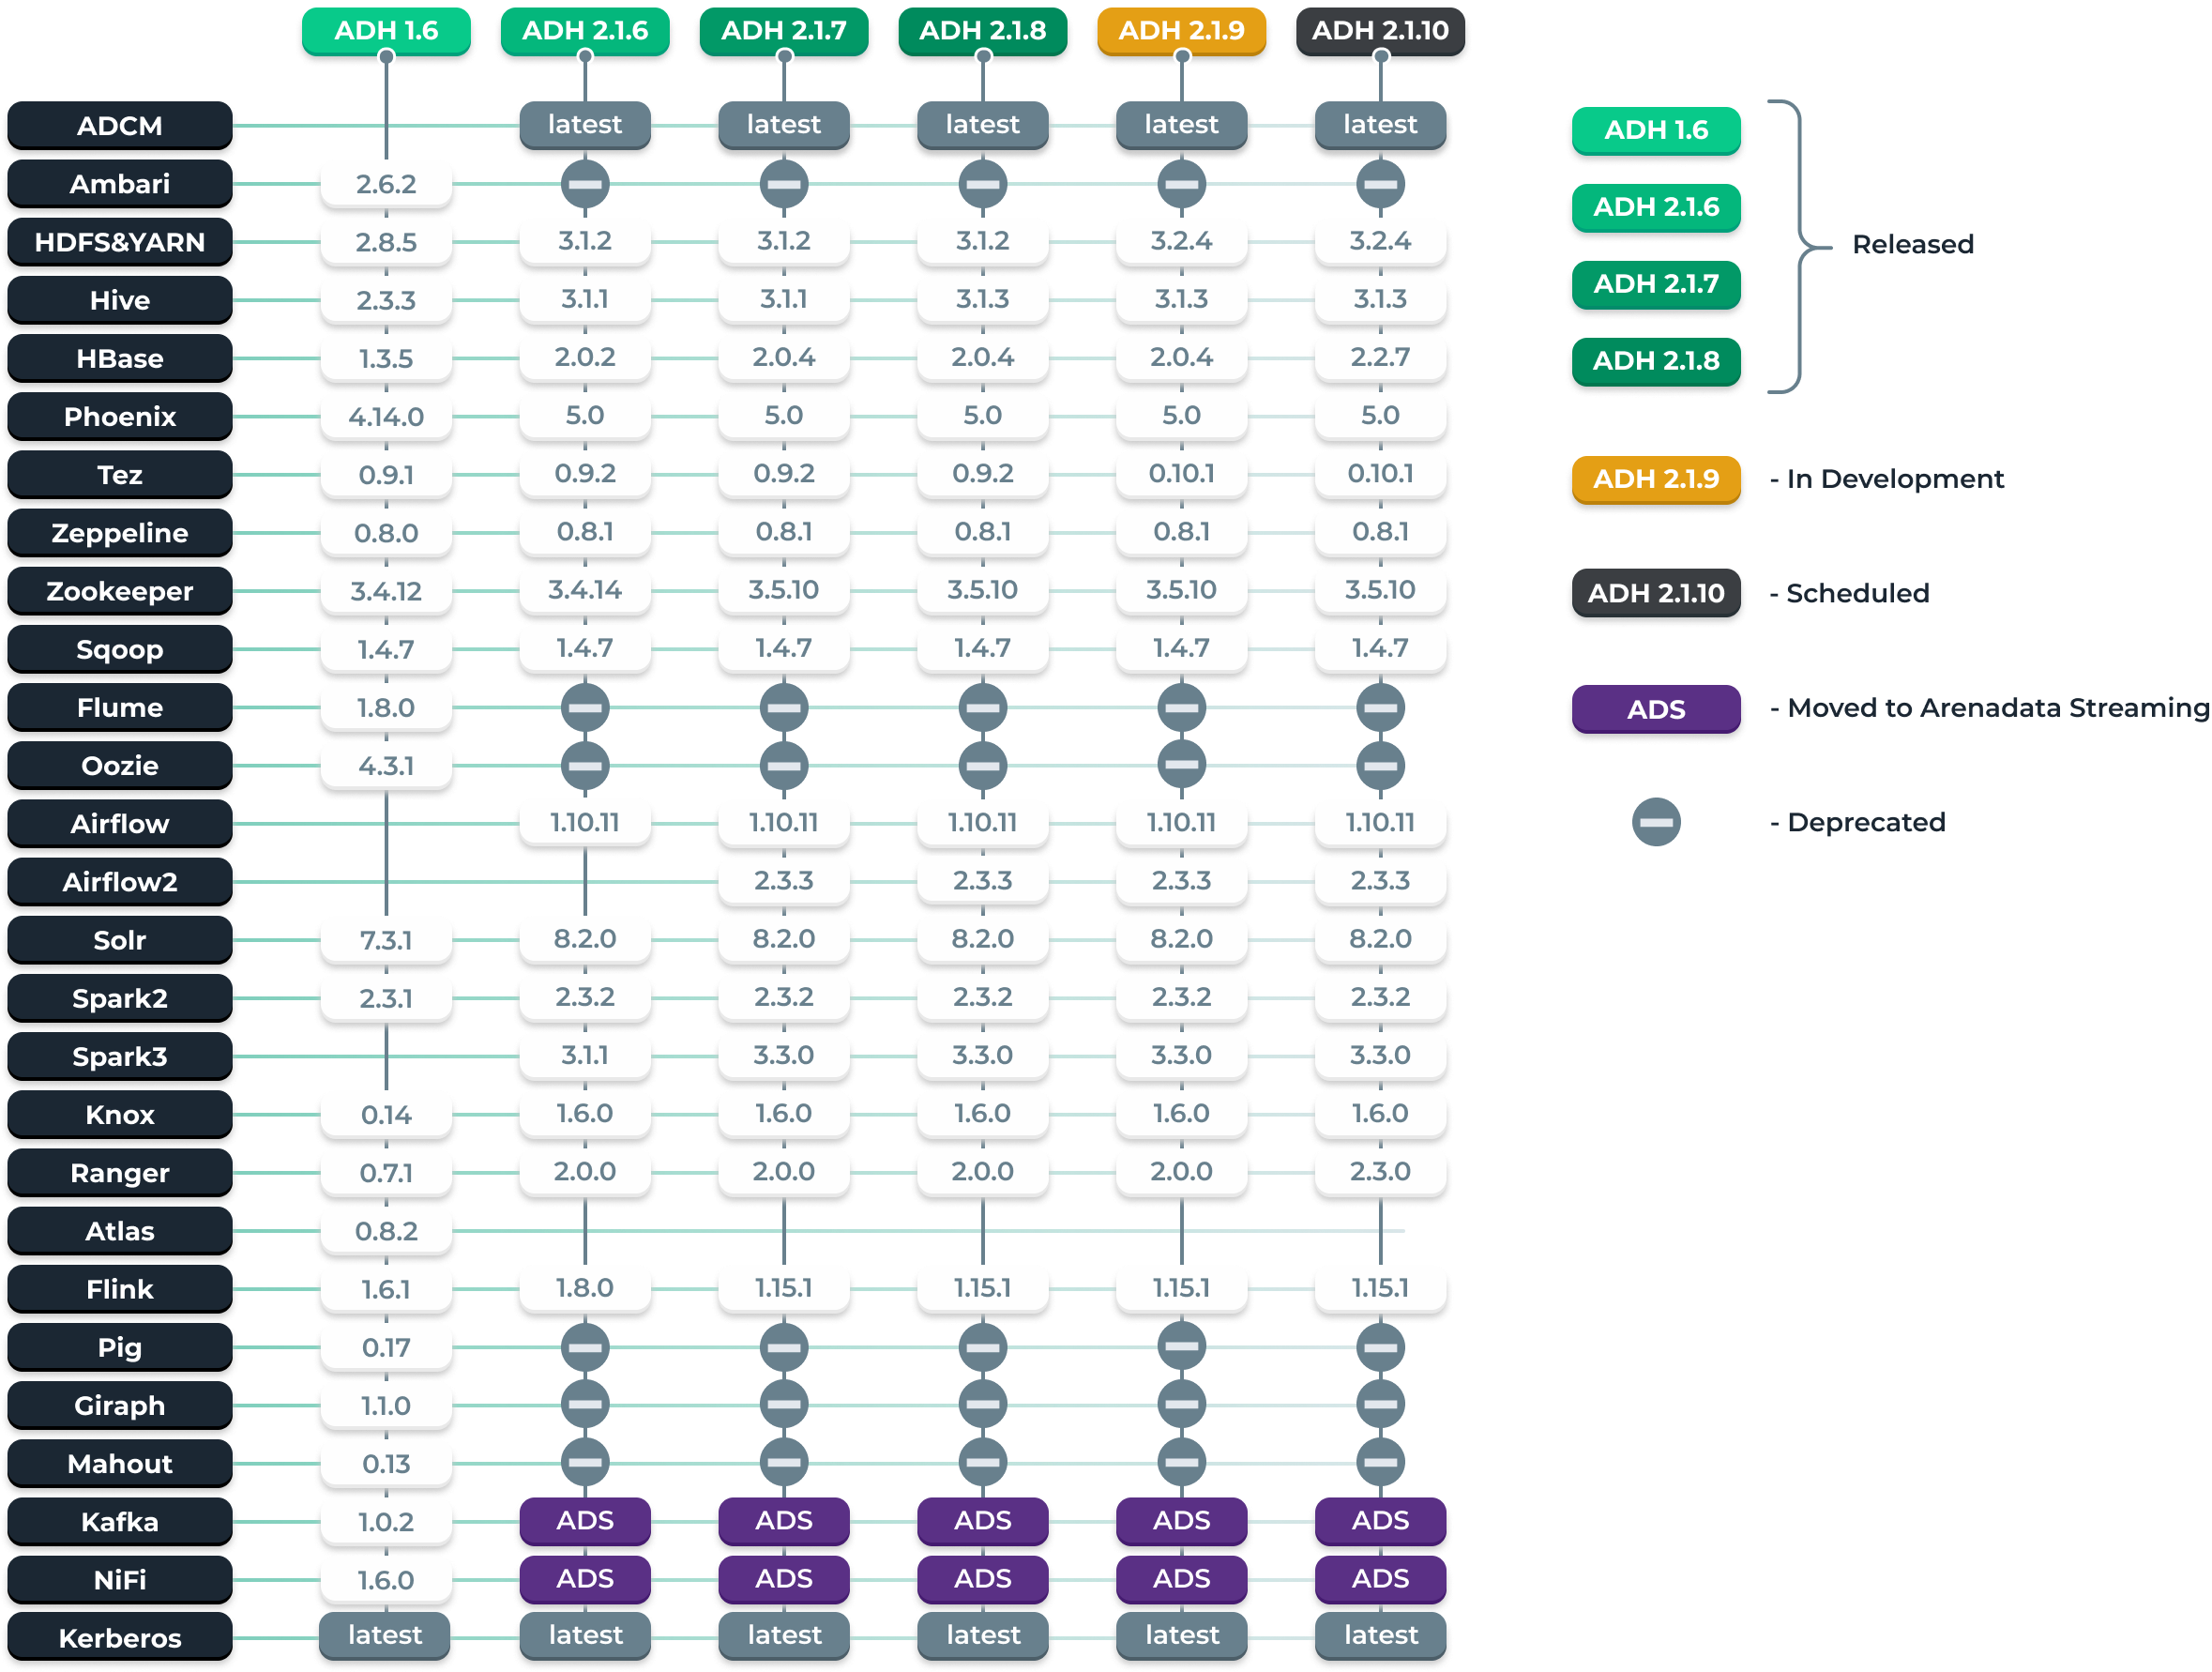Select the dark ADH 2.1.10 column header
Viewport: 2212px width, 1672px height.
coord(1380,31)
